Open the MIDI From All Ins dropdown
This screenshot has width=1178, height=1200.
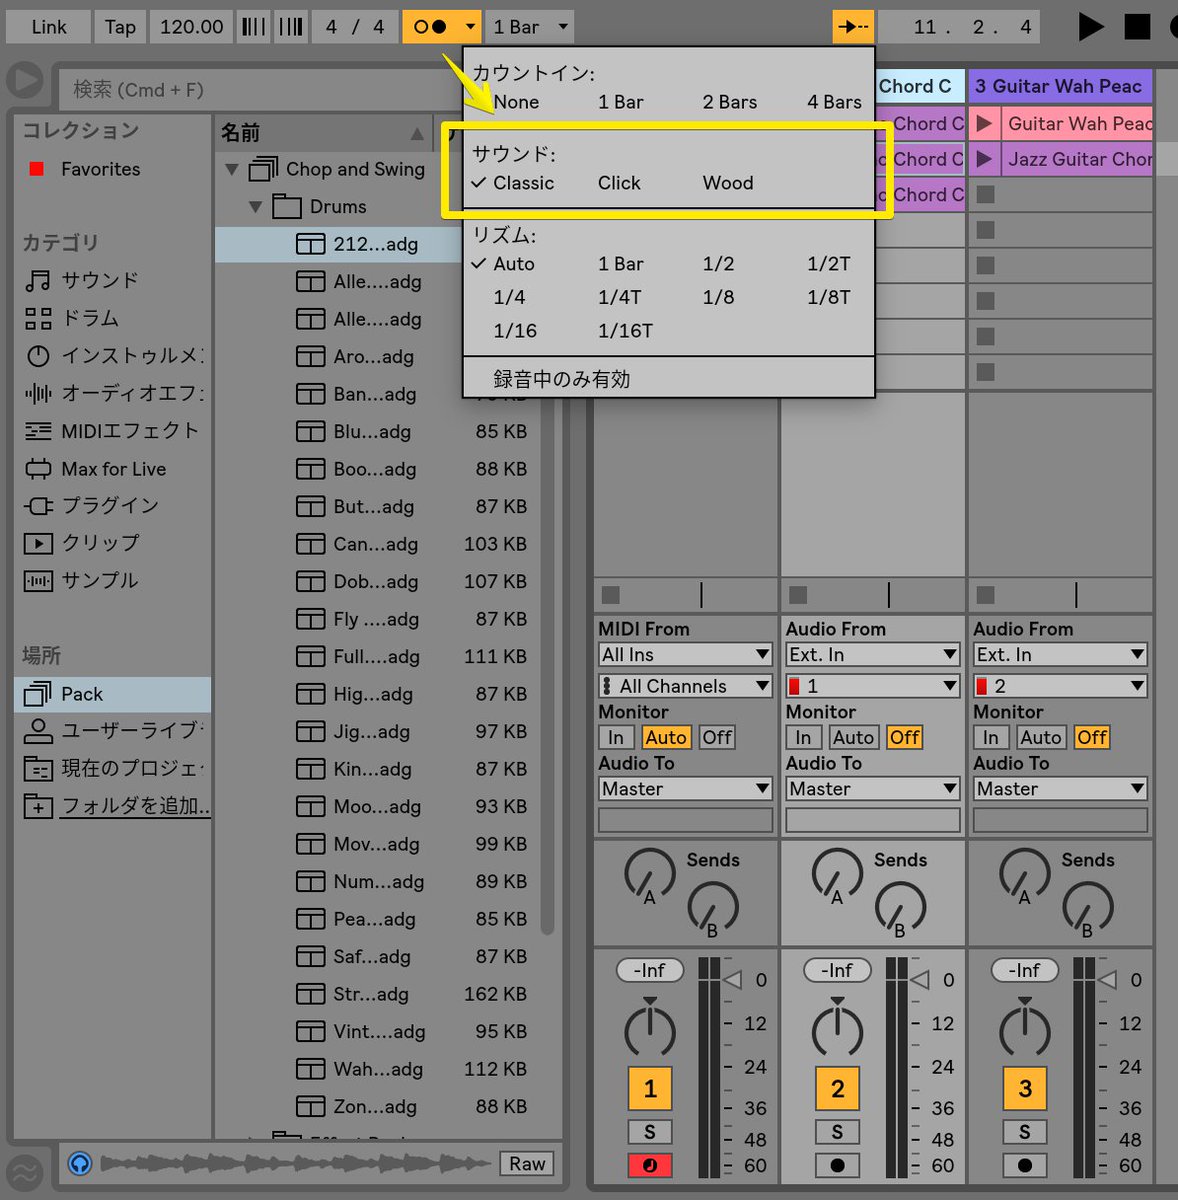[x=684, y=654]
